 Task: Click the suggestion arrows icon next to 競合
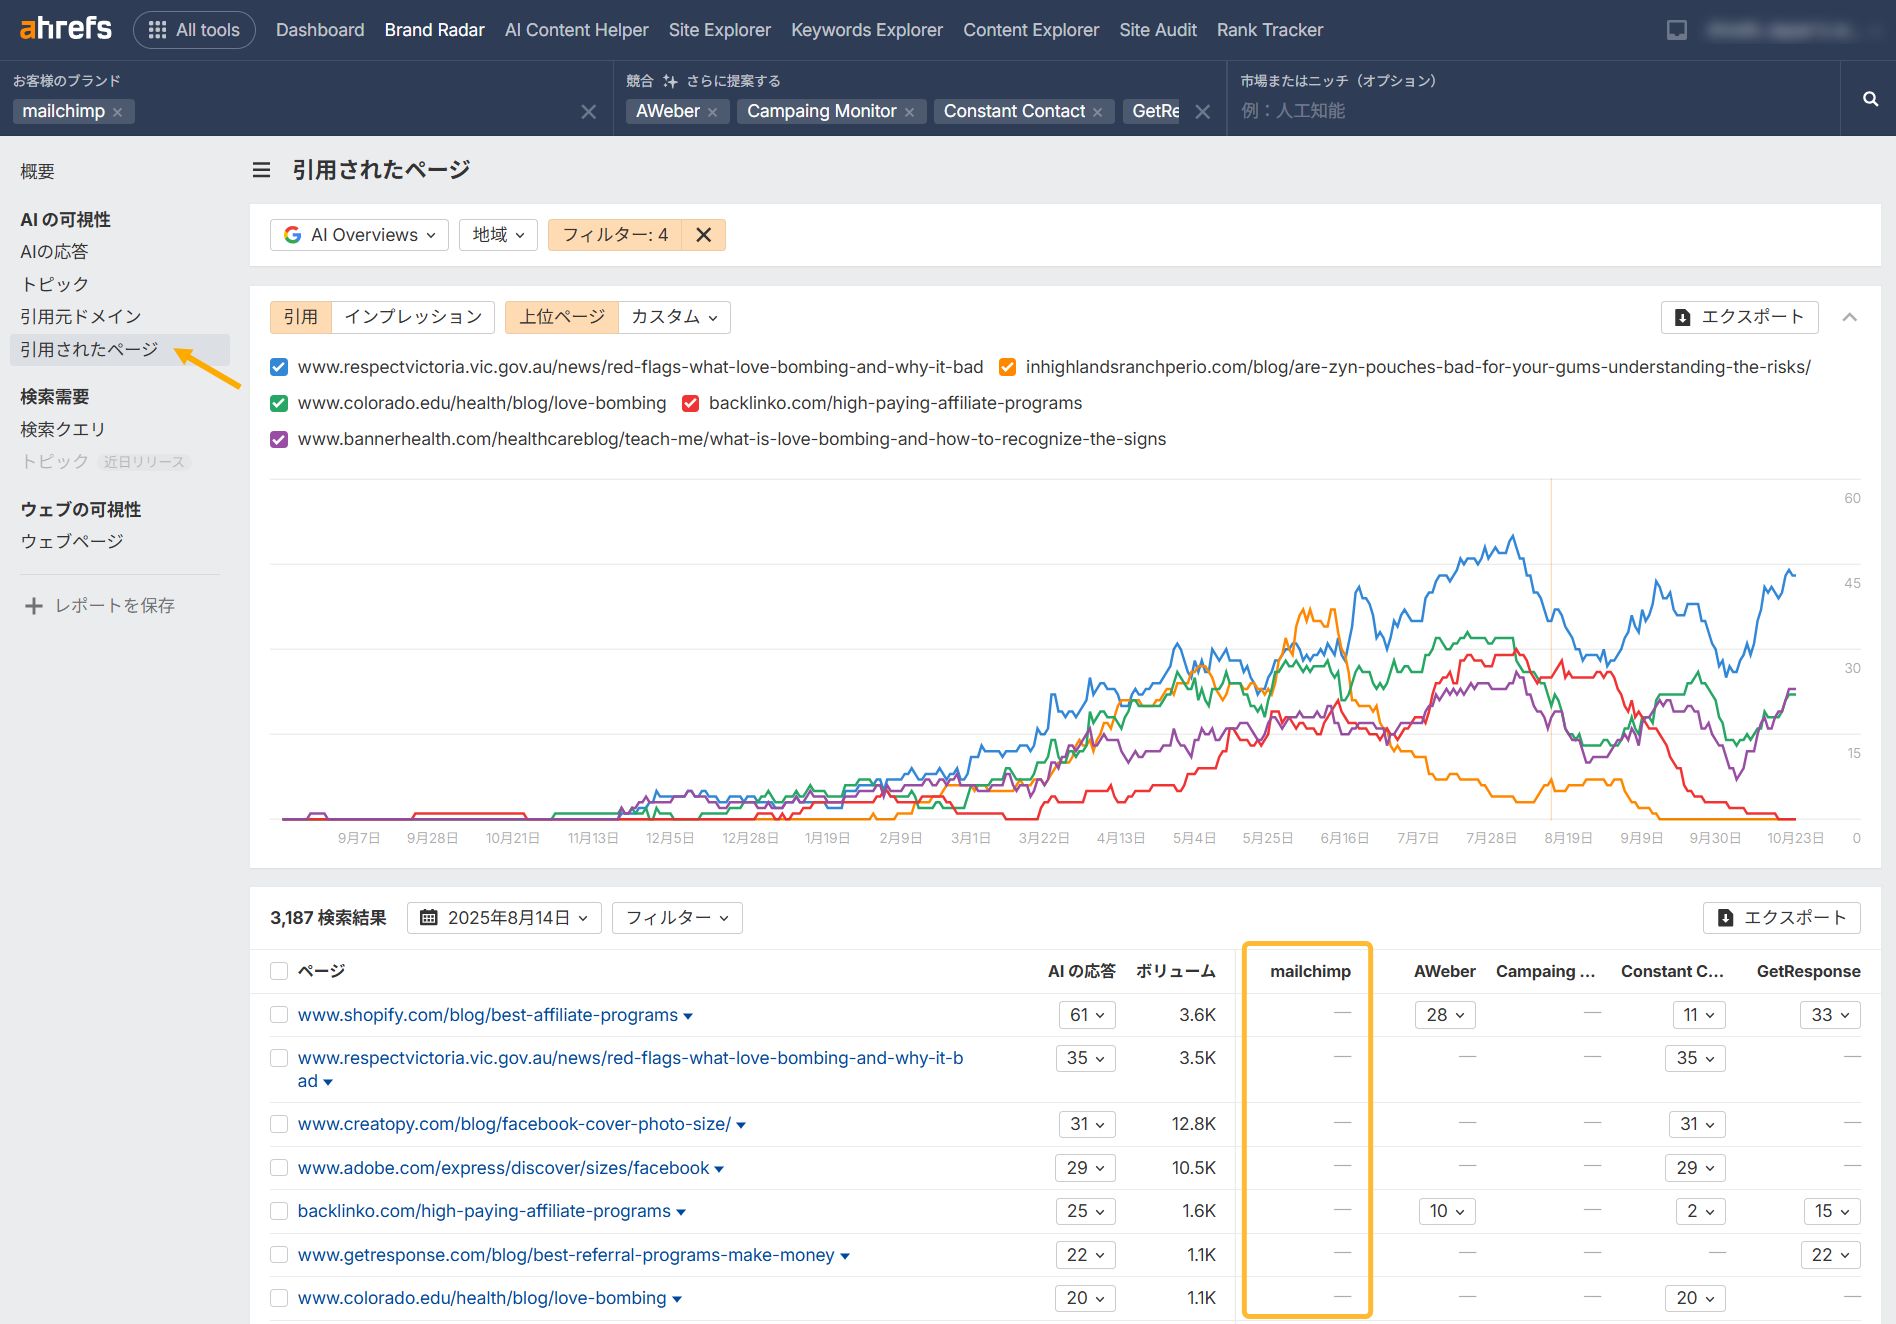click(x=670, y=80)
